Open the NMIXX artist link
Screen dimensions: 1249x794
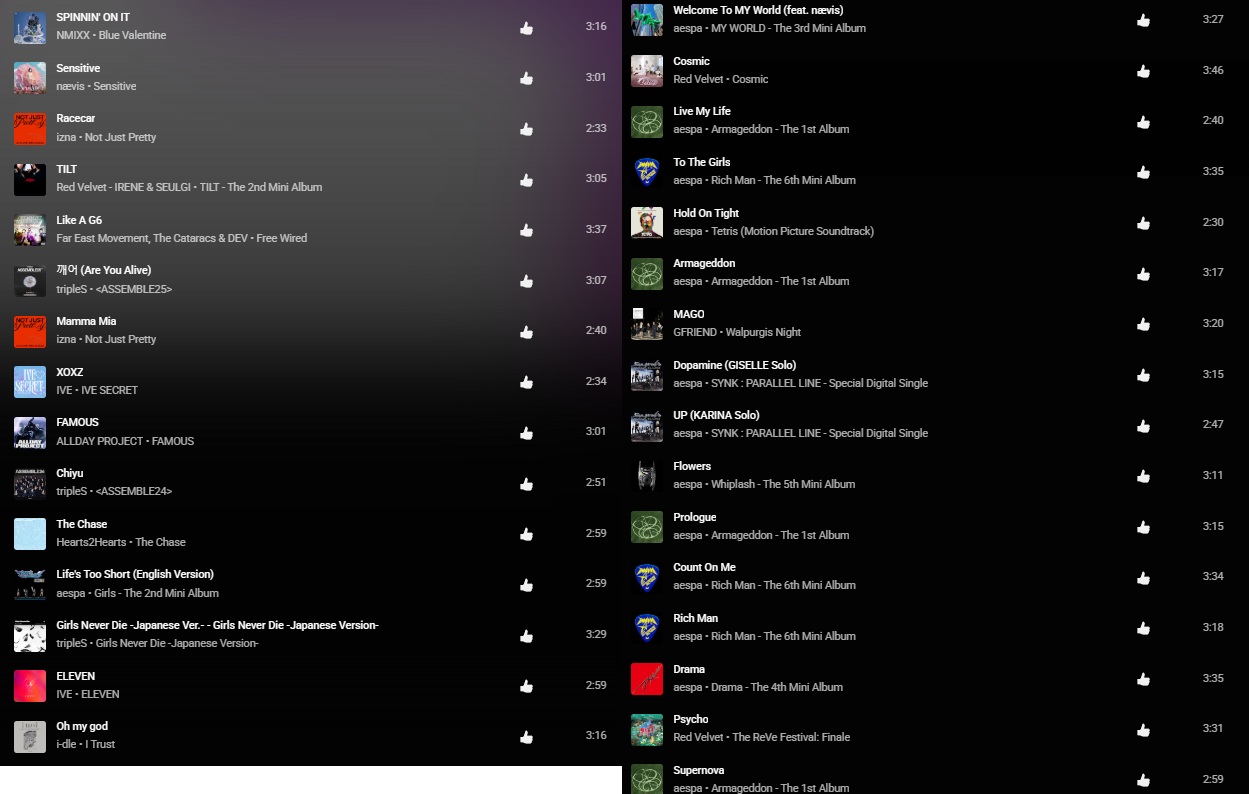pyautogui.click(x=73, y=36)
